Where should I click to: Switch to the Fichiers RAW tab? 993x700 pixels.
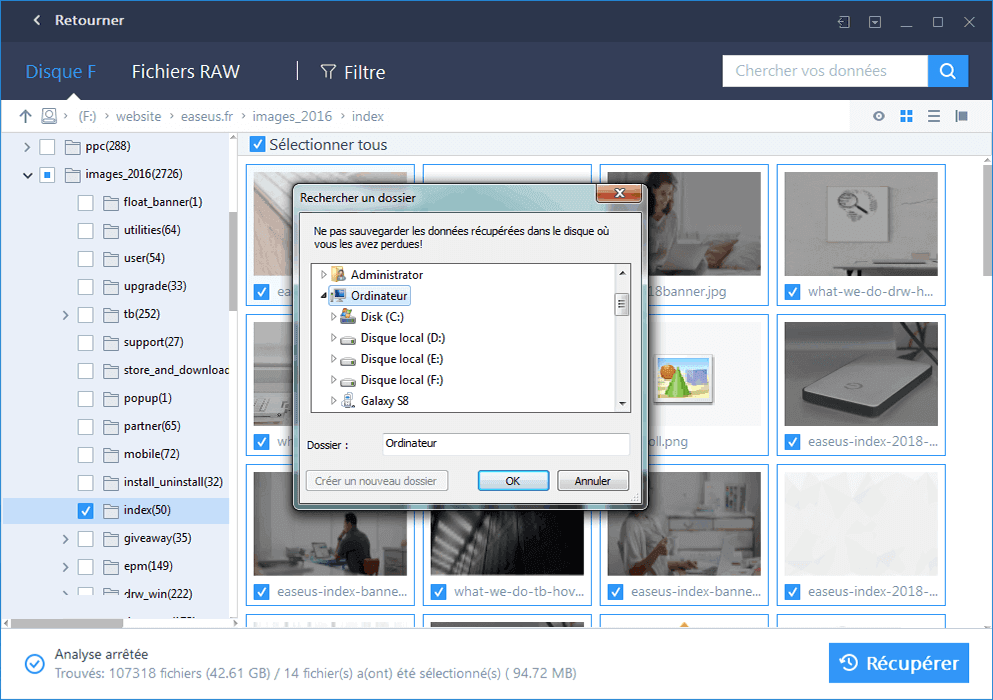(x=185, y=71)
